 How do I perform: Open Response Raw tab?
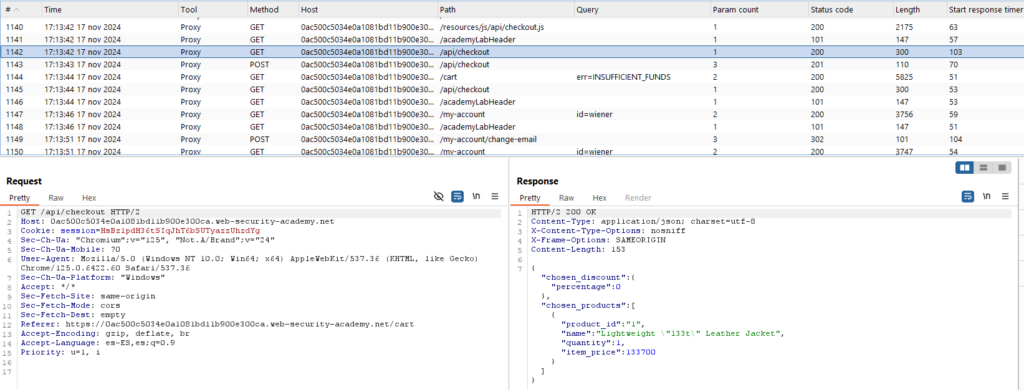coord(566,198)
